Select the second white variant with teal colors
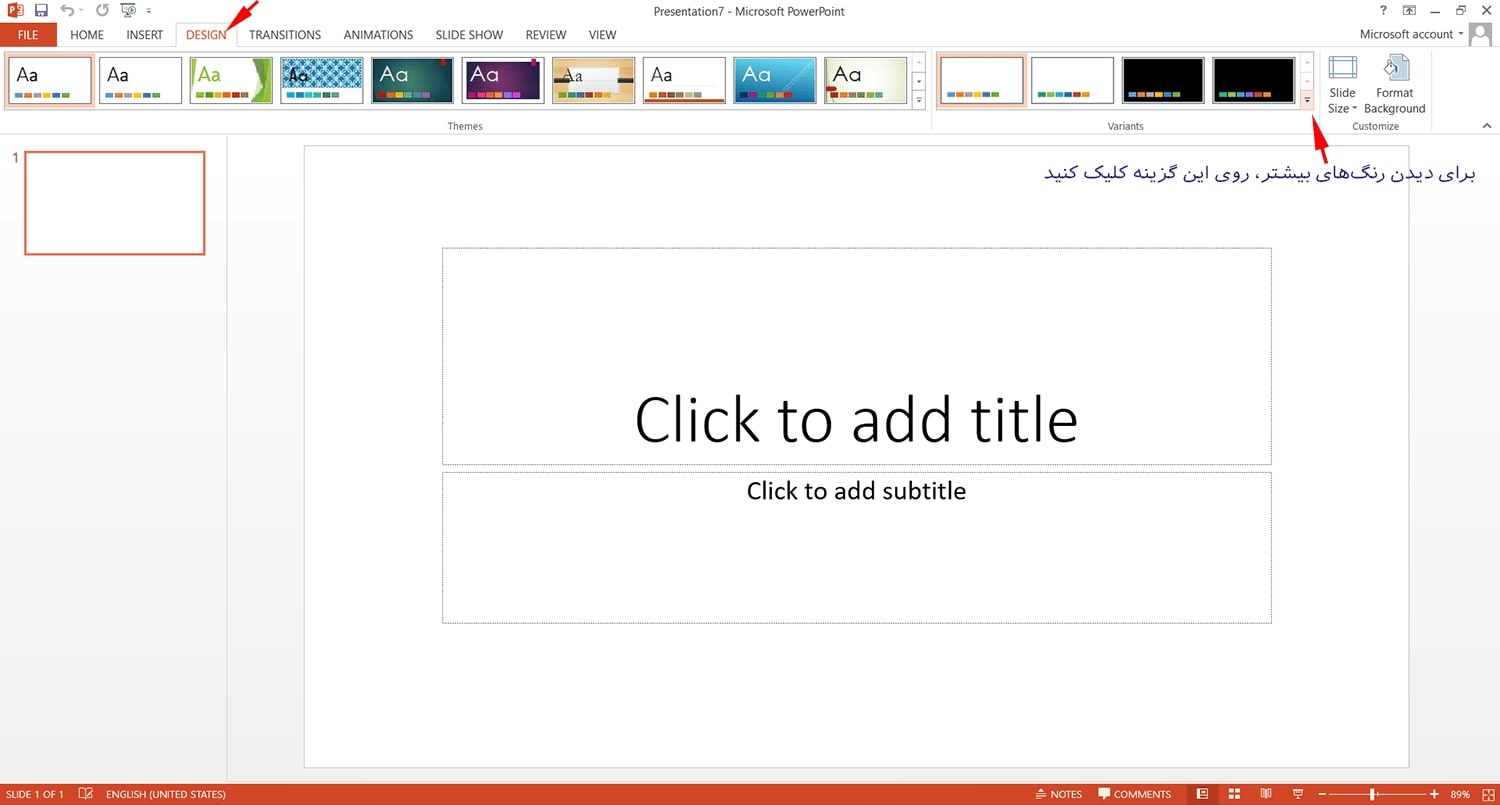This screenshot has height=805, width=1500. point(1072,80)
